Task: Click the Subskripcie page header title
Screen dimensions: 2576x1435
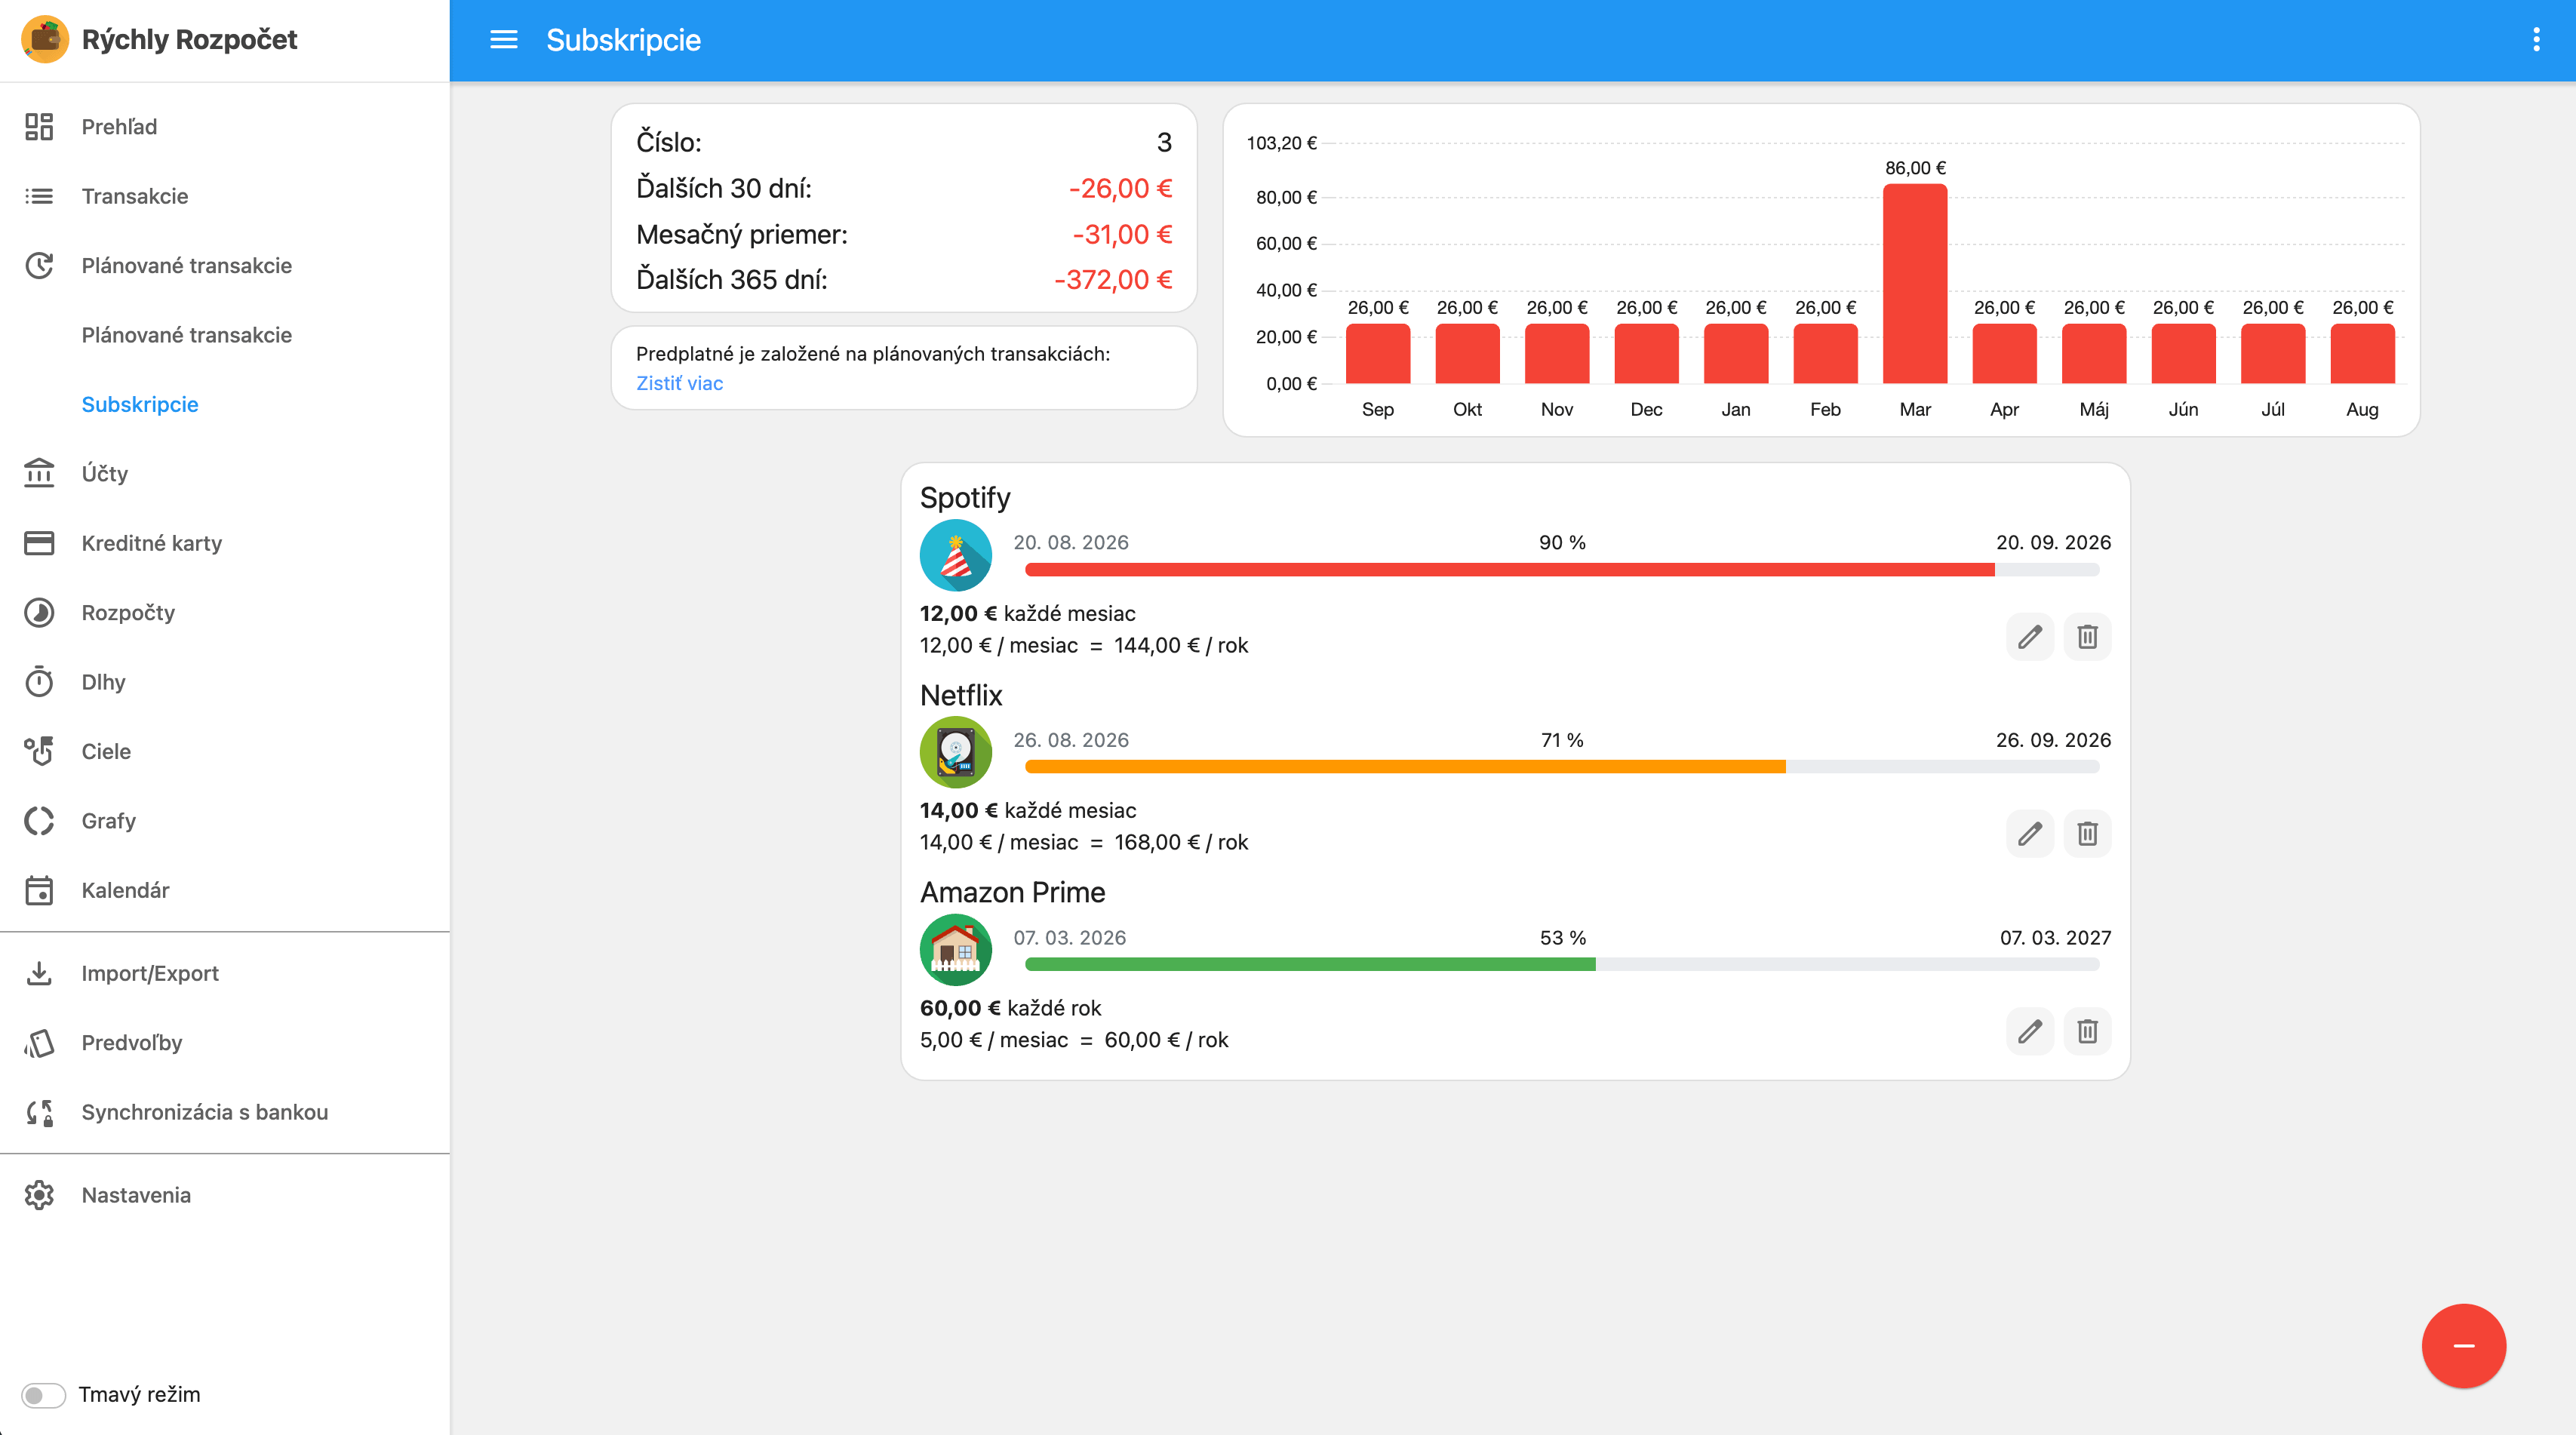Action: pyautogui.click(x=623, y=40)
